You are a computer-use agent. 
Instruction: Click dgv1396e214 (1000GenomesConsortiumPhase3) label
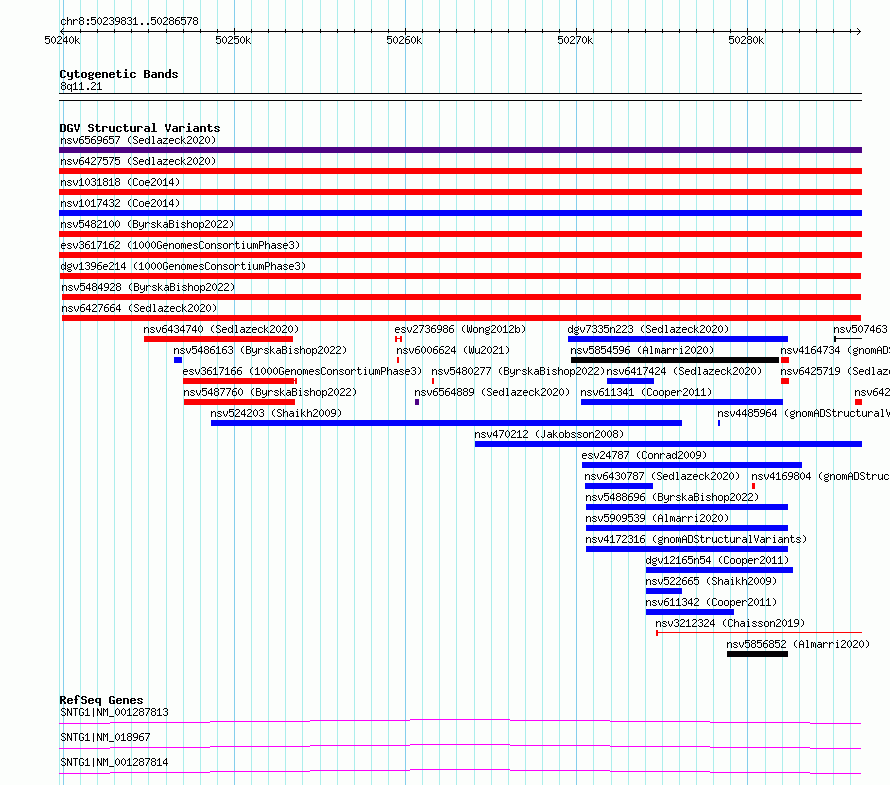(183, 266)
